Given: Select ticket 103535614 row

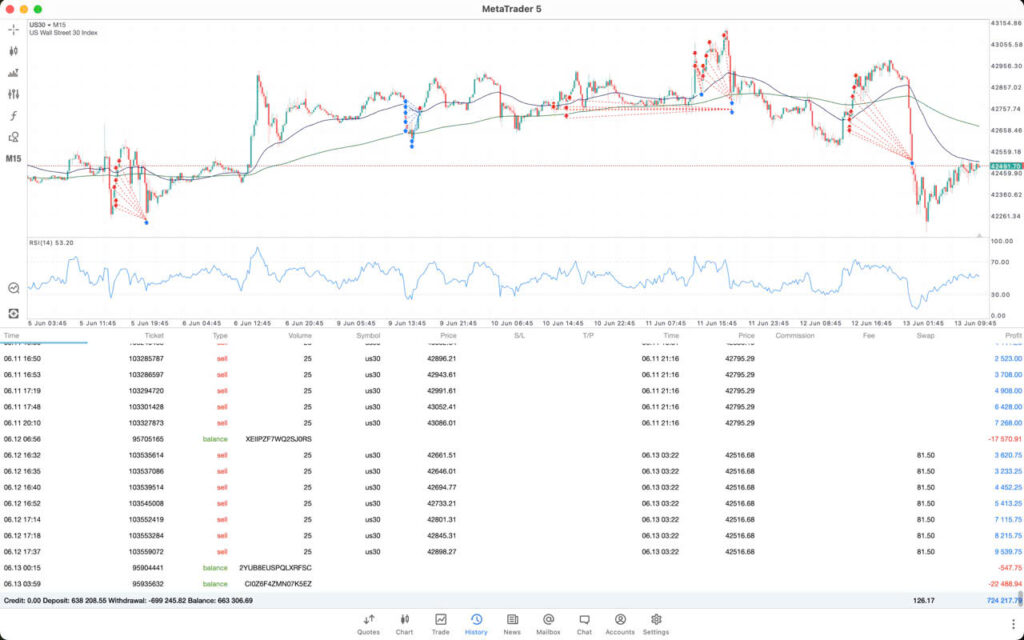Looking at the screenshot, I should [x=512, y=455].
